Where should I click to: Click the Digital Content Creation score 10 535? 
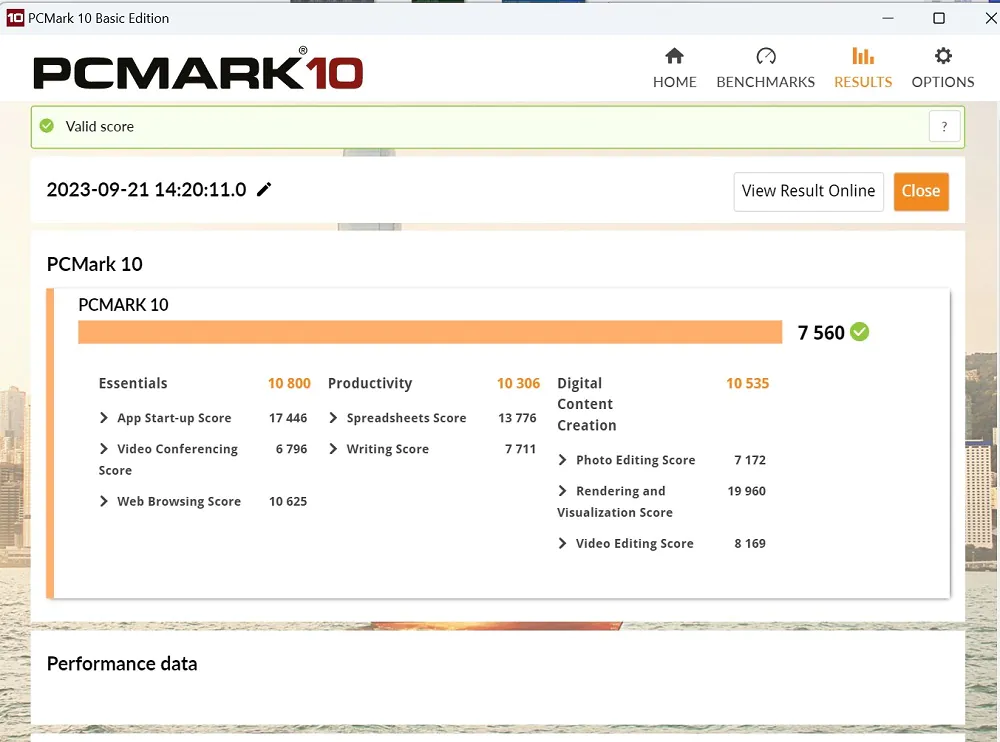(747, 383)
